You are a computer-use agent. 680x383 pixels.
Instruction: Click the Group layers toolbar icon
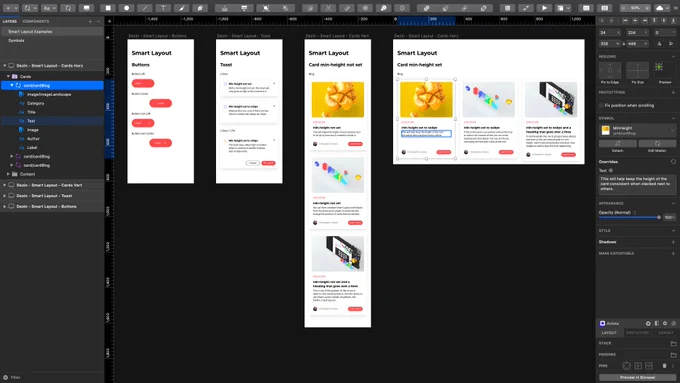point(266,8)
